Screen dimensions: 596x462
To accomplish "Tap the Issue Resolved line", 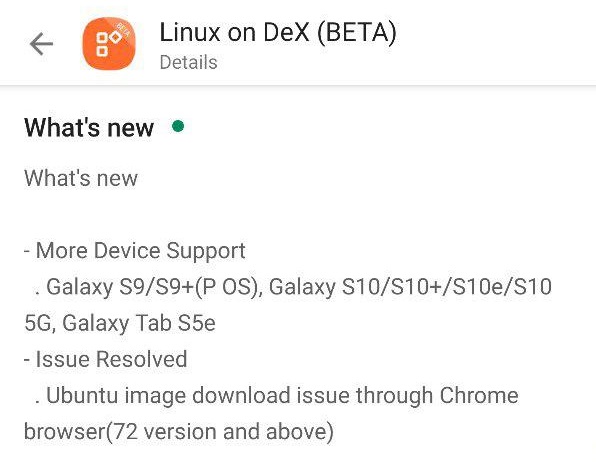I will [x=105, y=359].
